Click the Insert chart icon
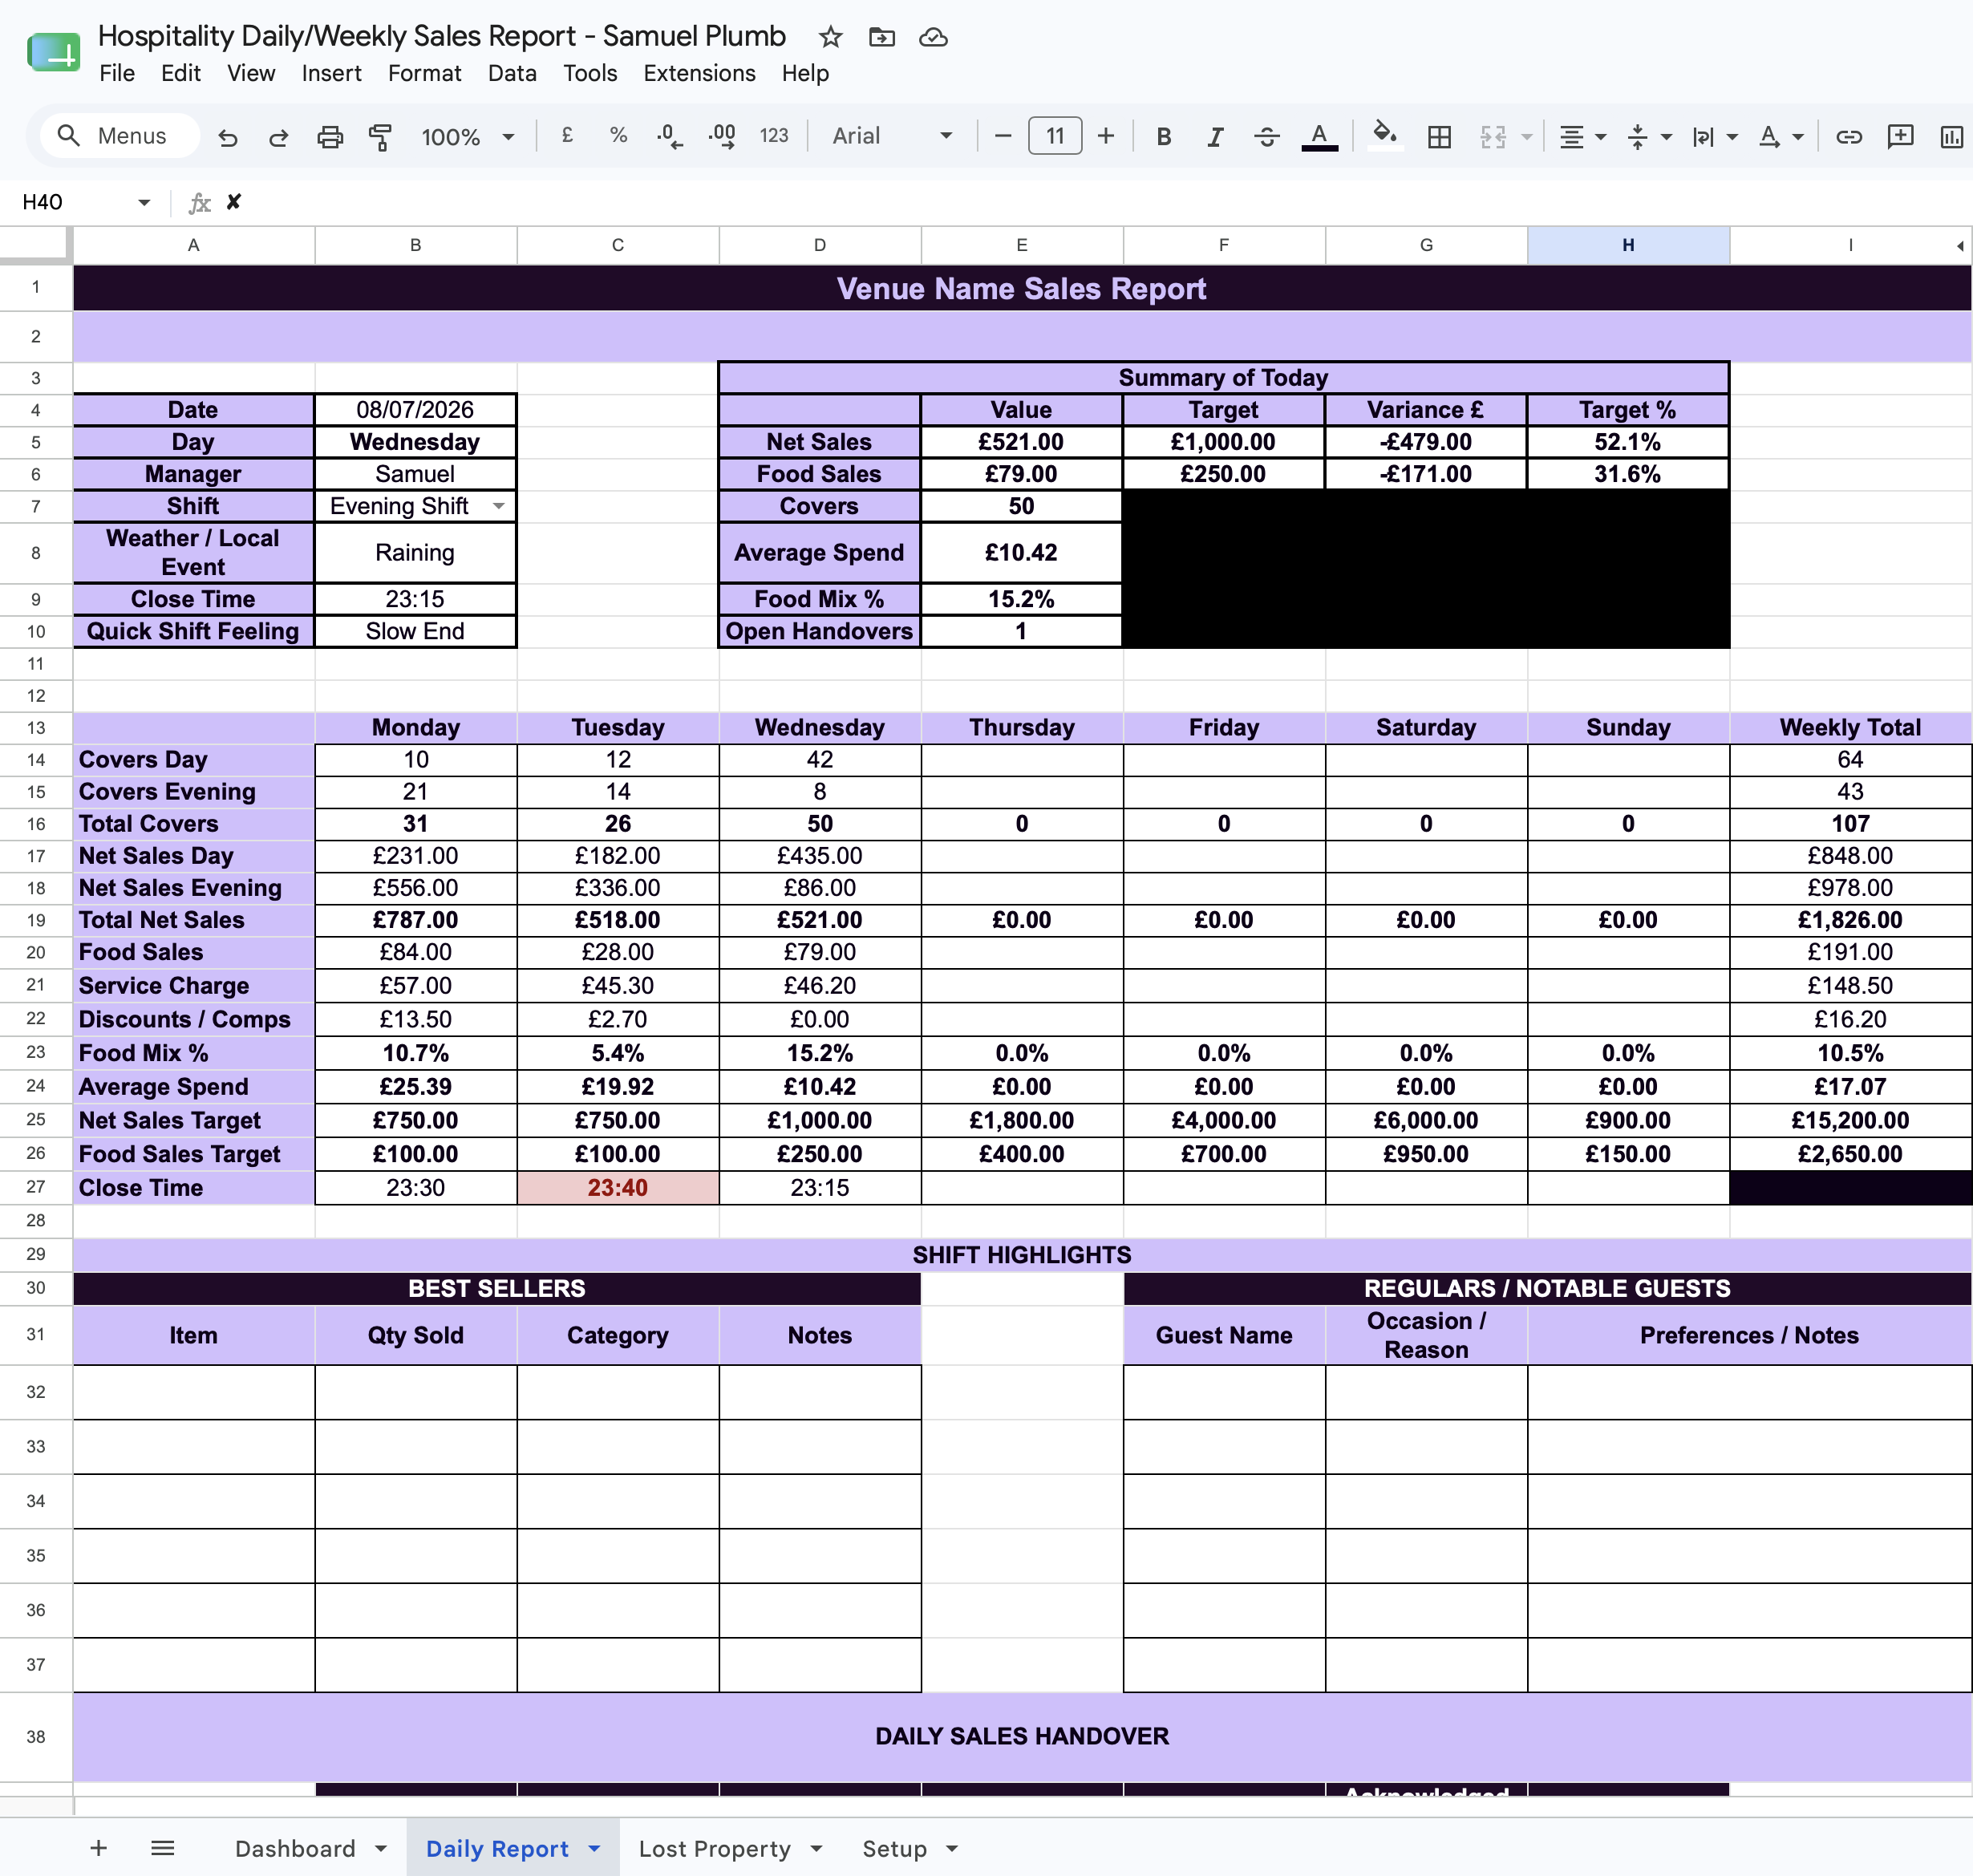 coord(1951,136)
